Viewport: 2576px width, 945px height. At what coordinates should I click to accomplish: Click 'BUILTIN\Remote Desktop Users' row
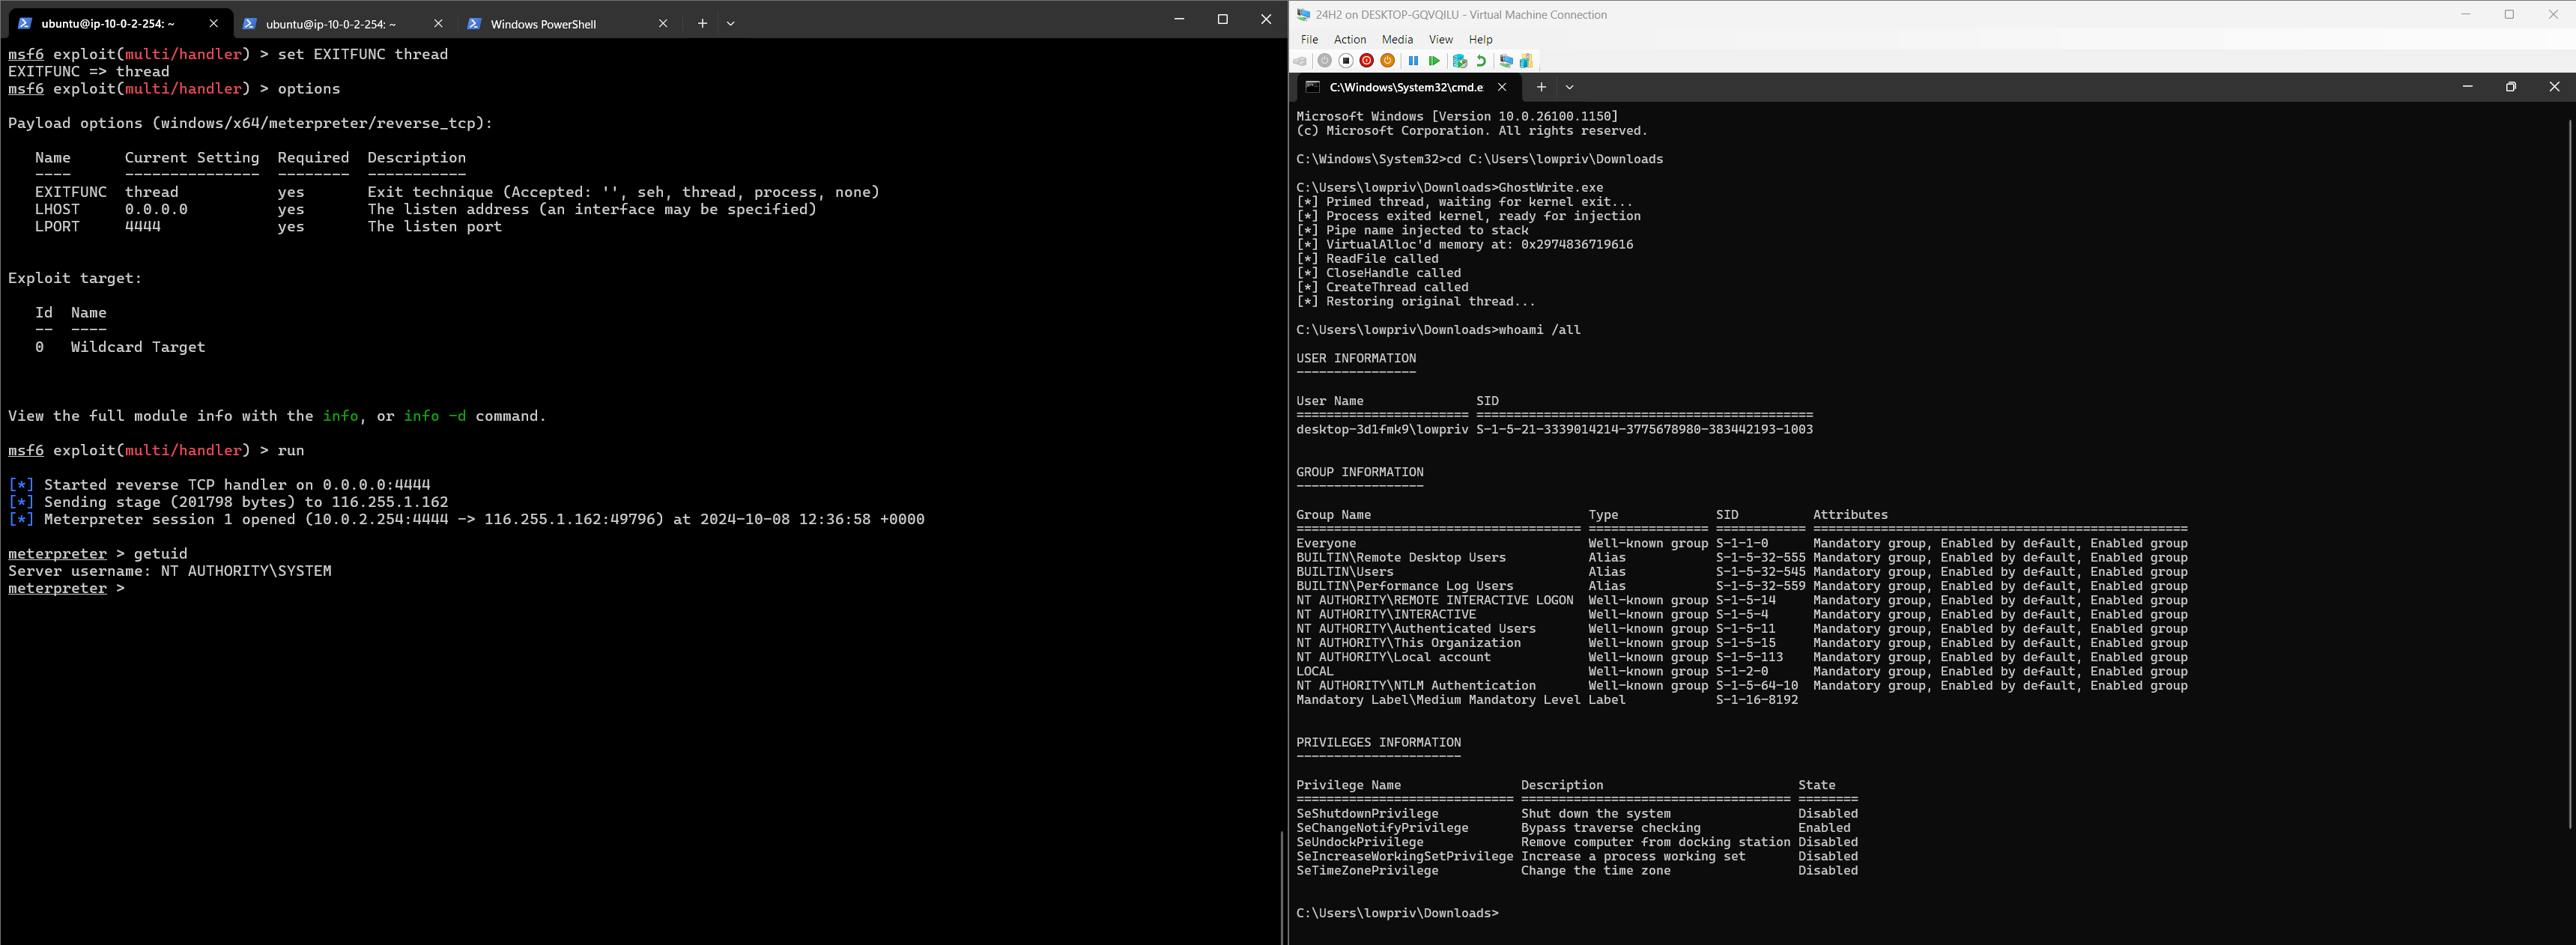point(1741,558)
